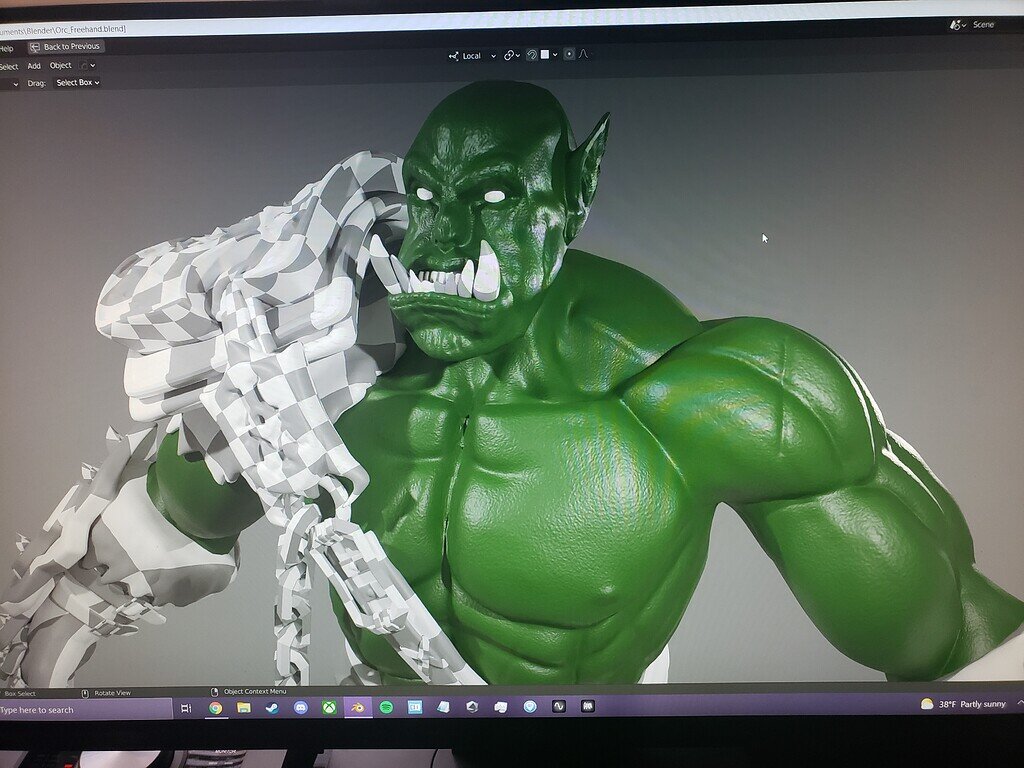The image size is (1024, 768).
Task: Open the Object menu
Action: coord(62,64)
